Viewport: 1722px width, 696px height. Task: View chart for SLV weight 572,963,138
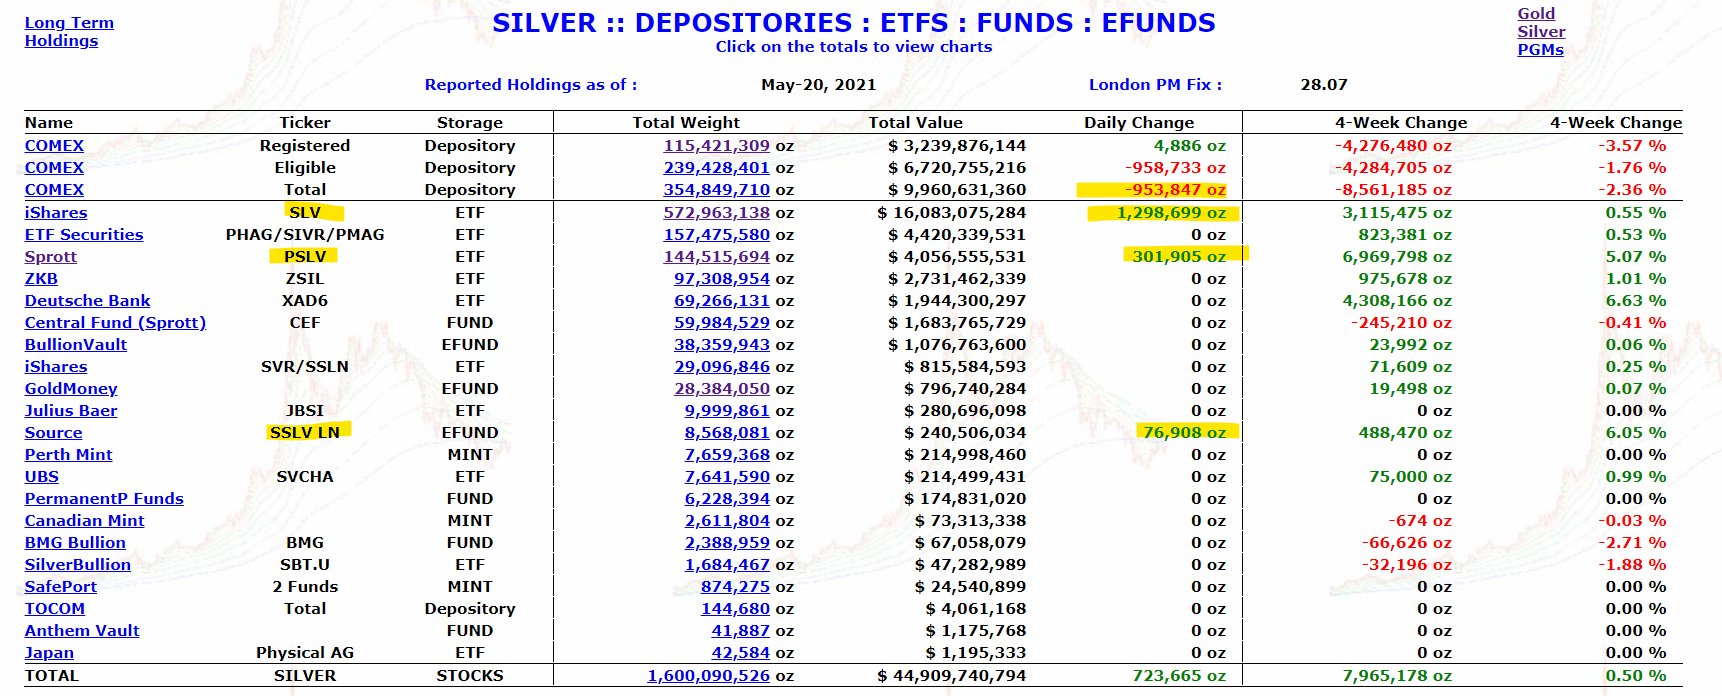tap(717, 213)
